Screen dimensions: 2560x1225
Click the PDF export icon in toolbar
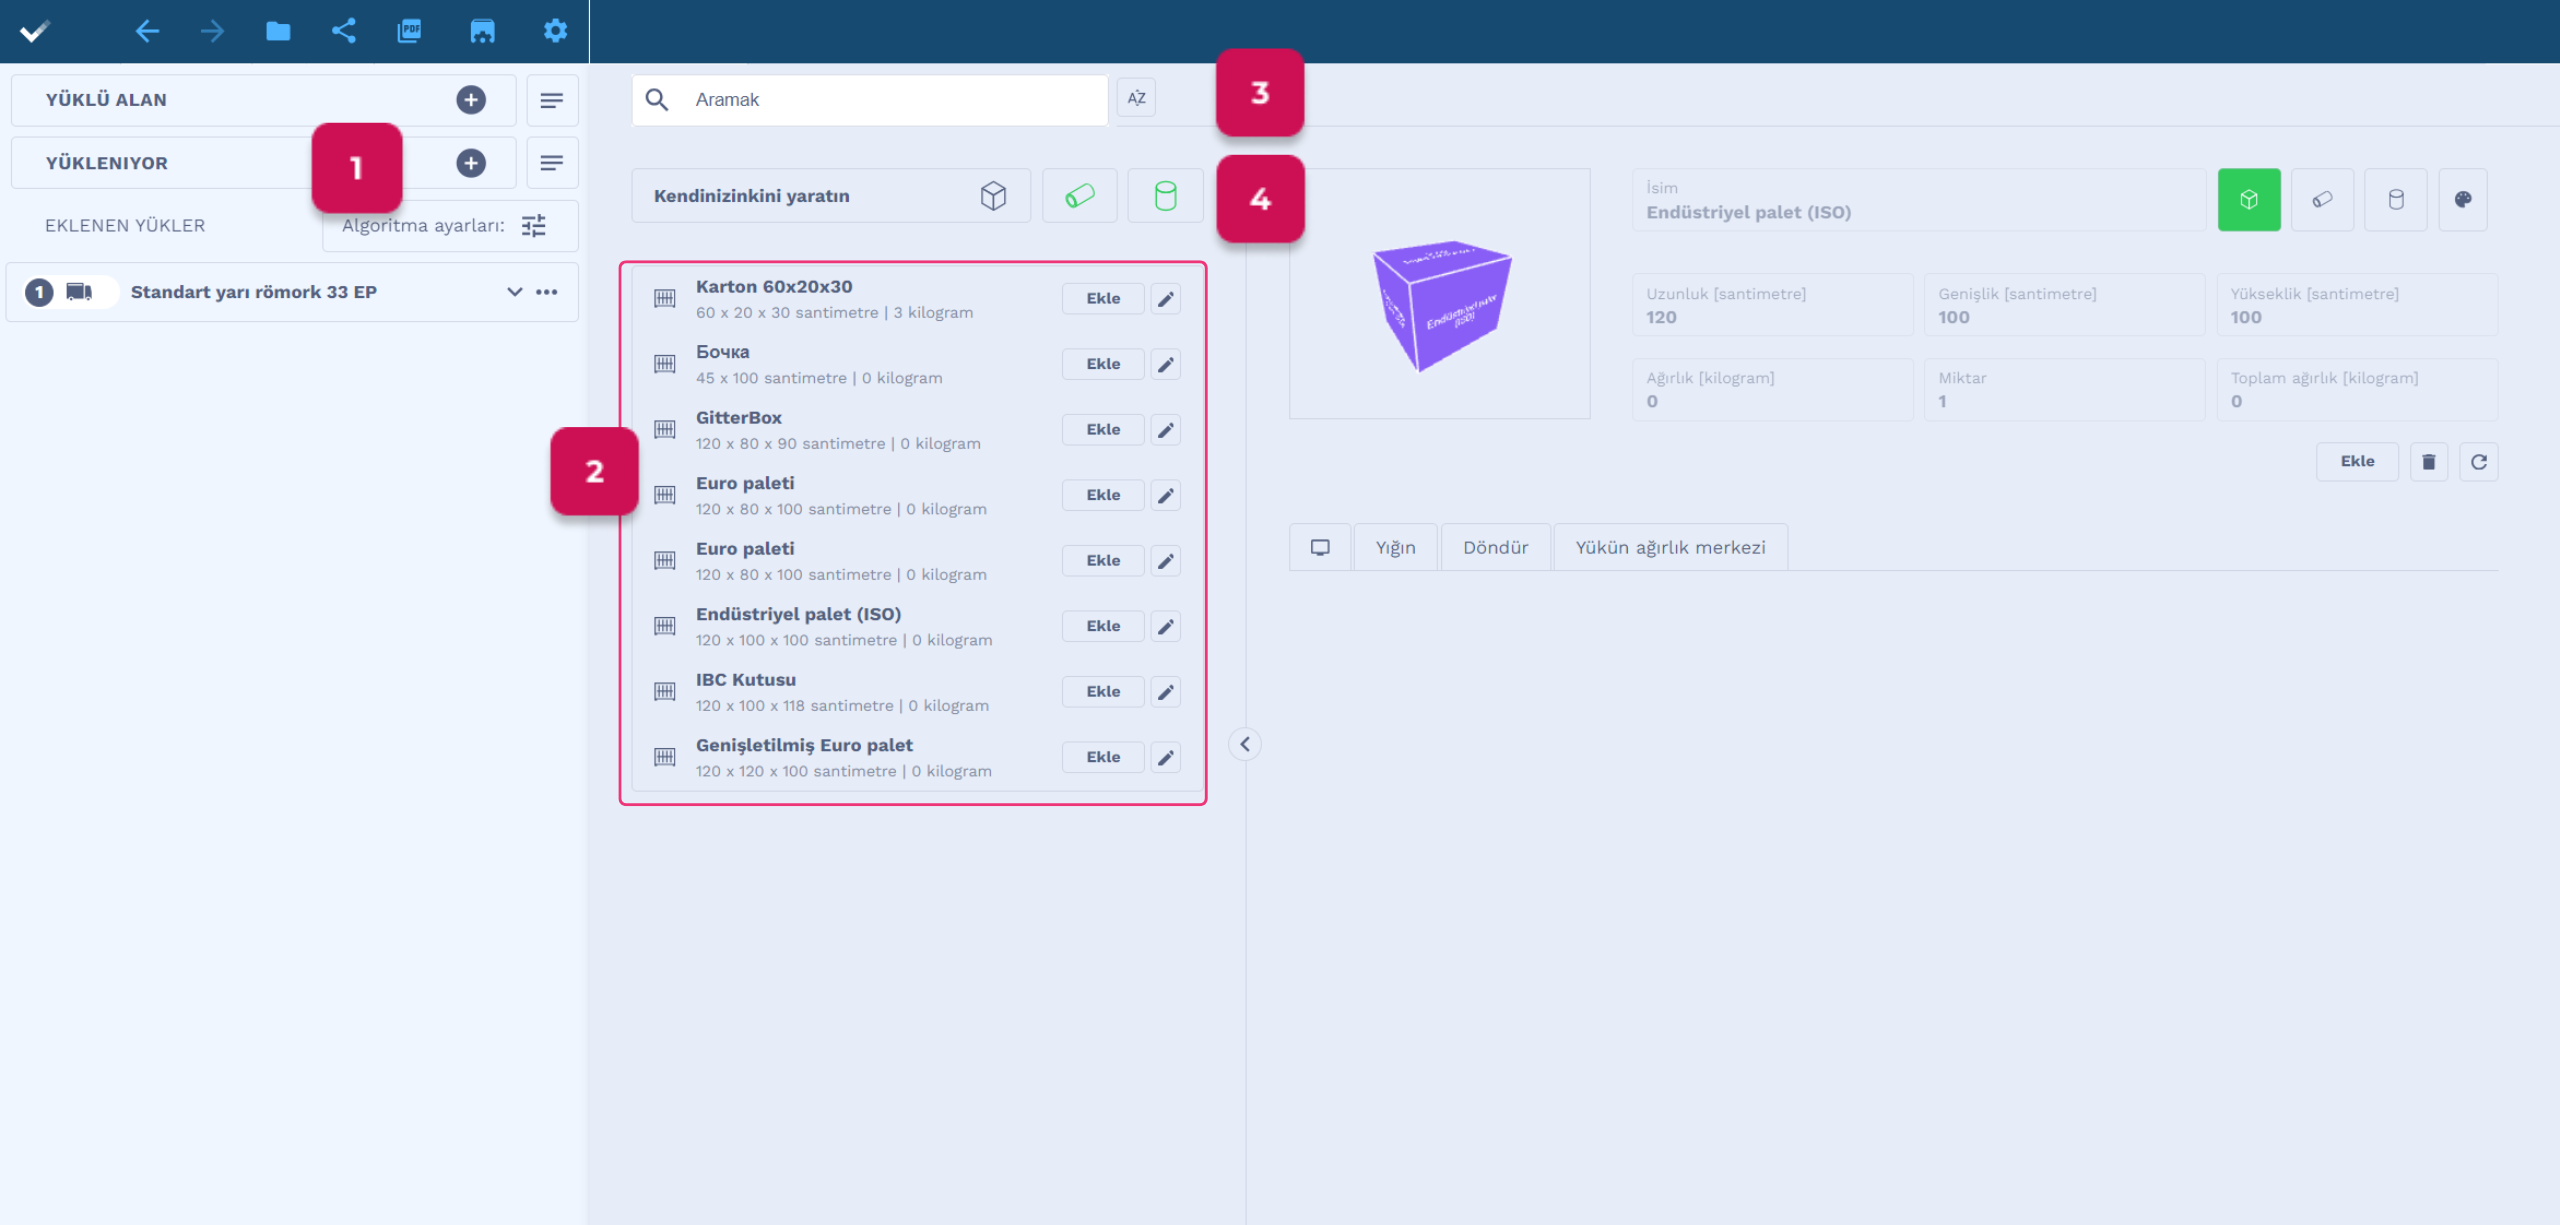pyautogui.click(x=409, y=31)
